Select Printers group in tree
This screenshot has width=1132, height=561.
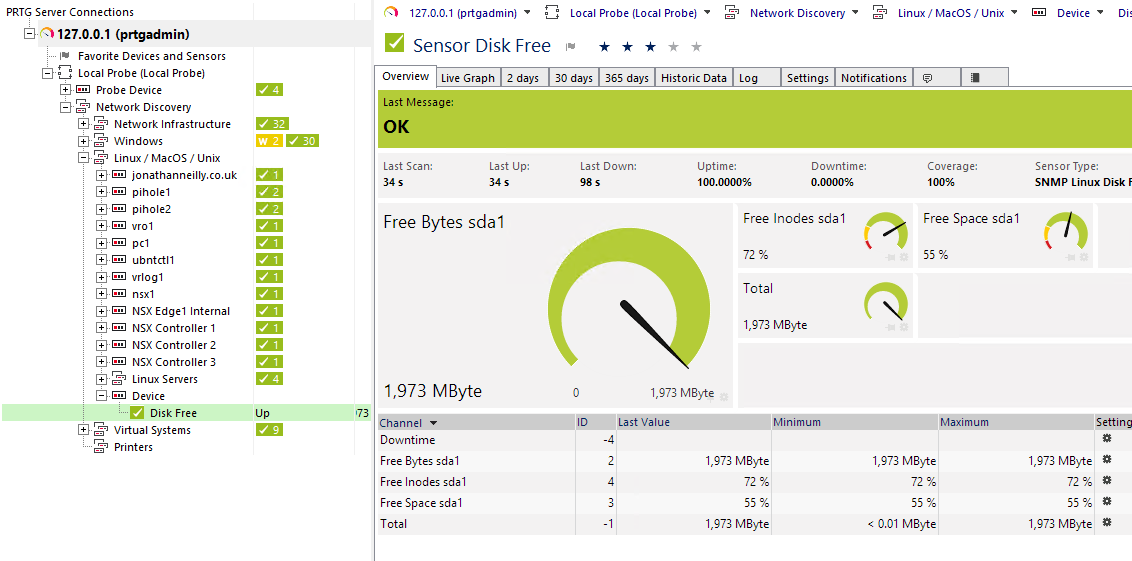134,447
